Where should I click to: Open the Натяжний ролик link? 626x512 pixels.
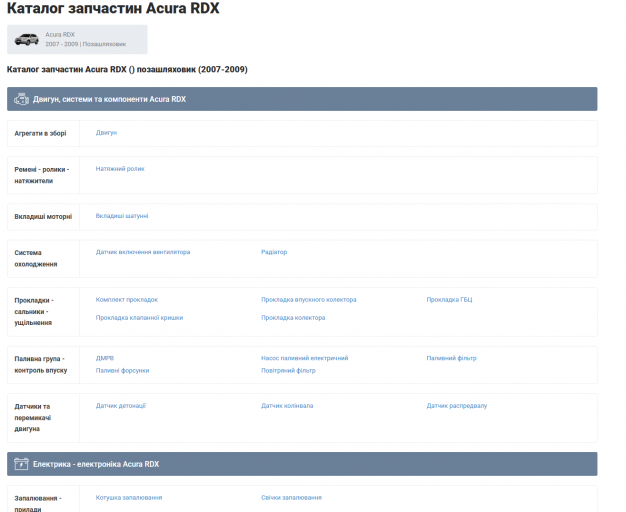[x=120, y=169]
